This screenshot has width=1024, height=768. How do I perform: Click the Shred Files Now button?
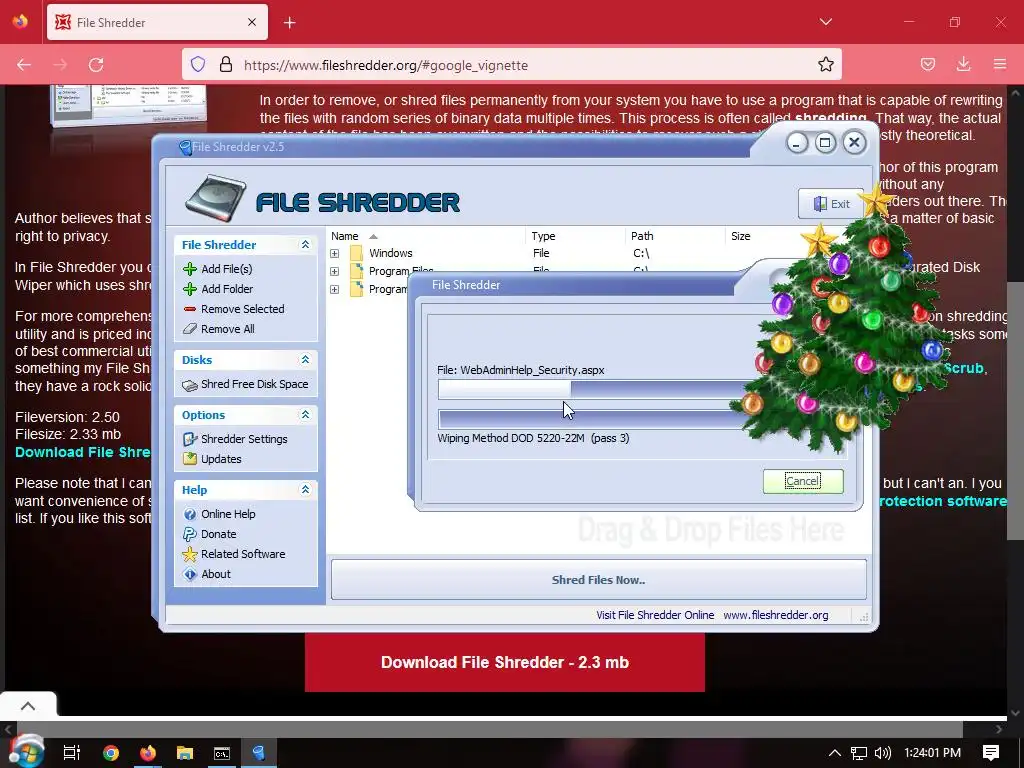point(598,579)
